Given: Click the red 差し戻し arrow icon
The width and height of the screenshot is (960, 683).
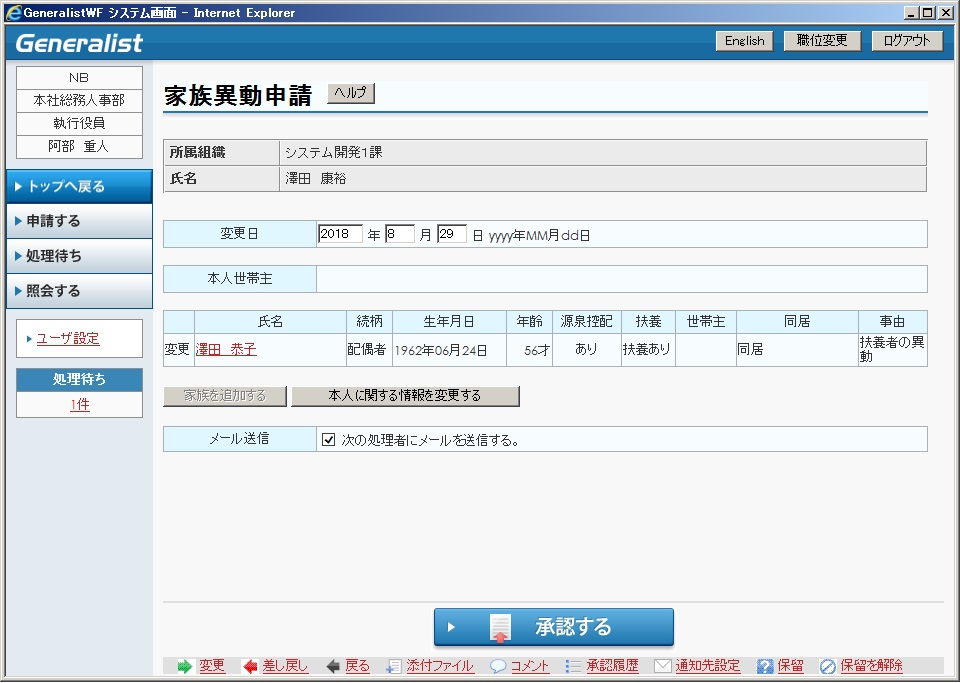Looking at the screenshot, I should tap(250, 667).
